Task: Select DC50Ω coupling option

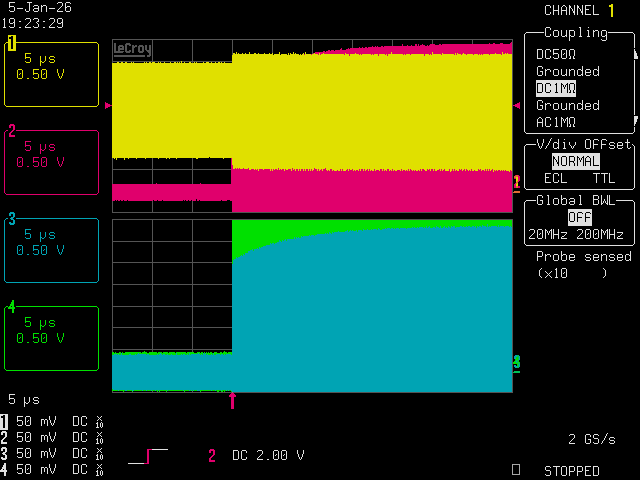Action: (561, 54)
